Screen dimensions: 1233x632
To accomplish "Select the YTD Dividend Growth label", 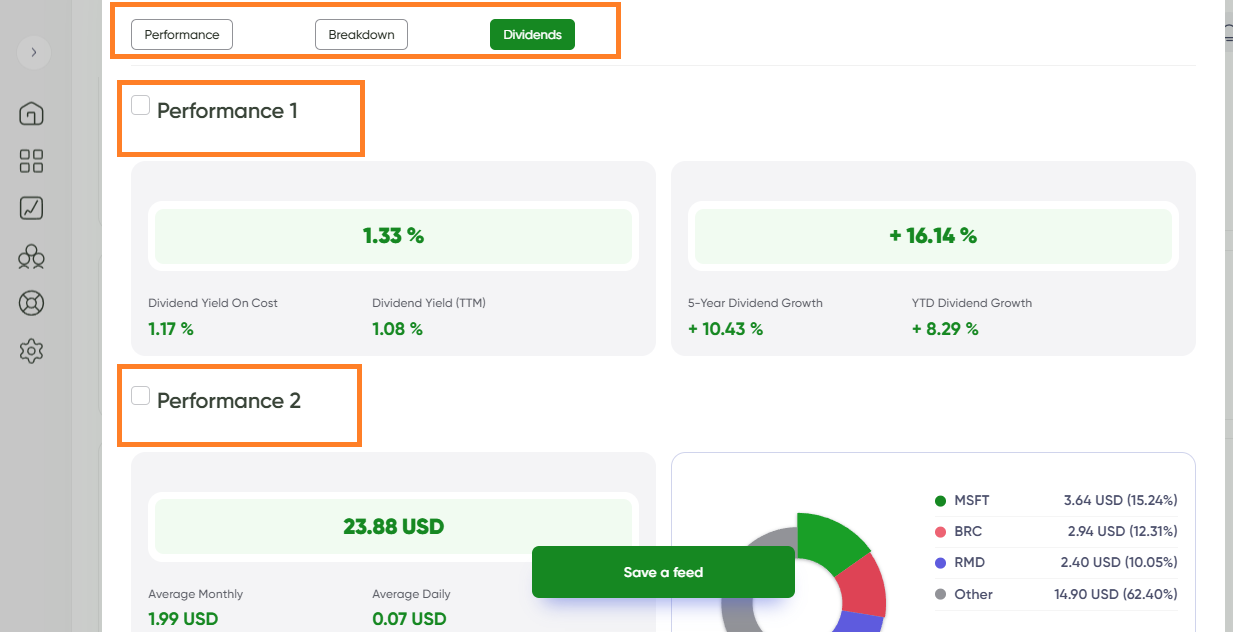I will [x=972, y=303].
